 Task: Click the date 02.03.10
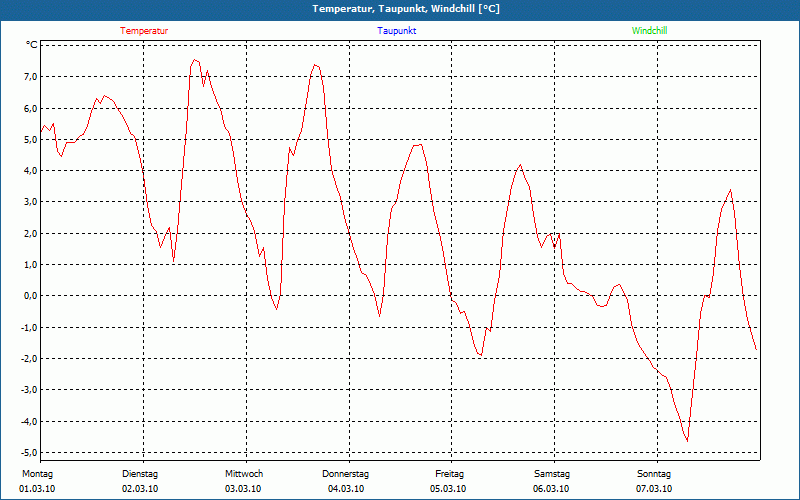(x=140, y=489)
